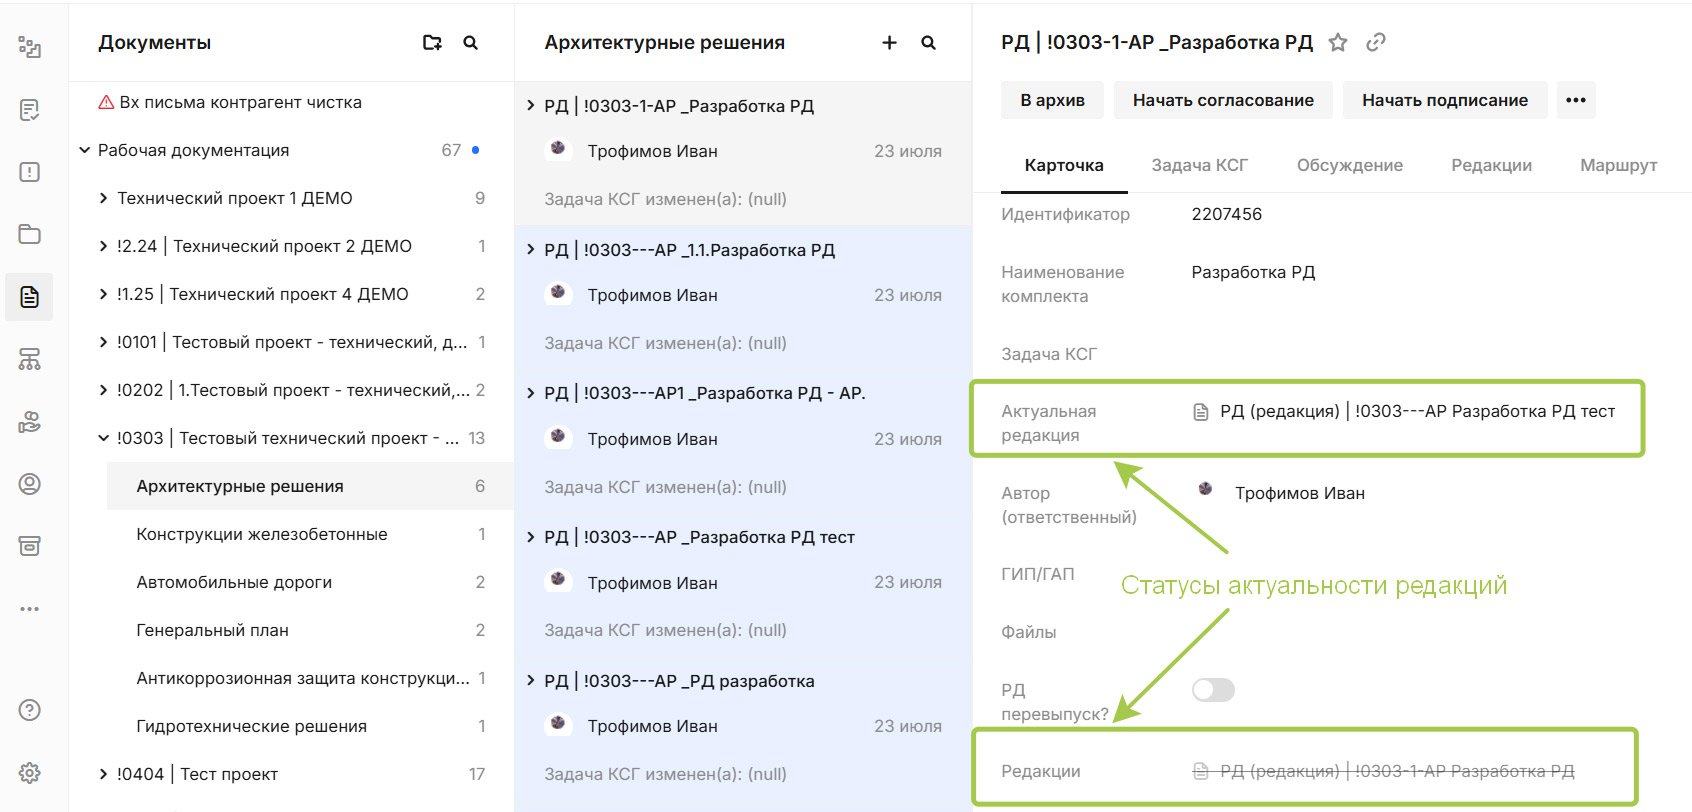
Task: Open search in Архитектурные решения panel
Action: tap(929, 43)
